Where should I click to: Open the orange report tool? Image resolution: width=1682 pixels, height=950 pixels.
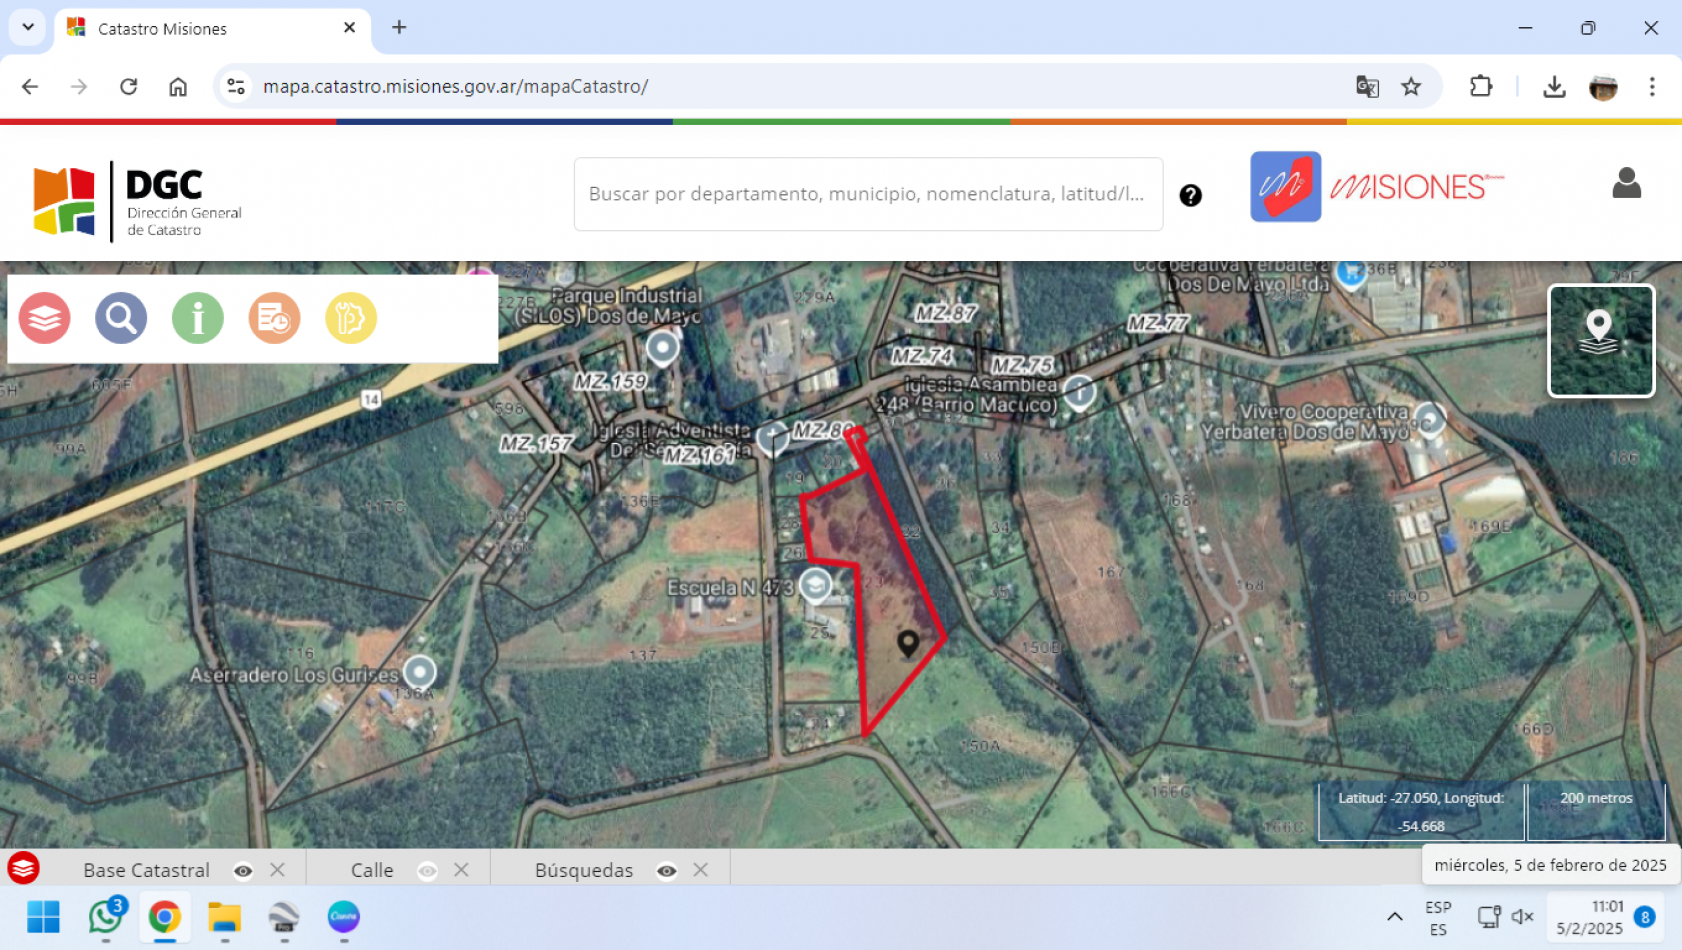pos(274,318)
